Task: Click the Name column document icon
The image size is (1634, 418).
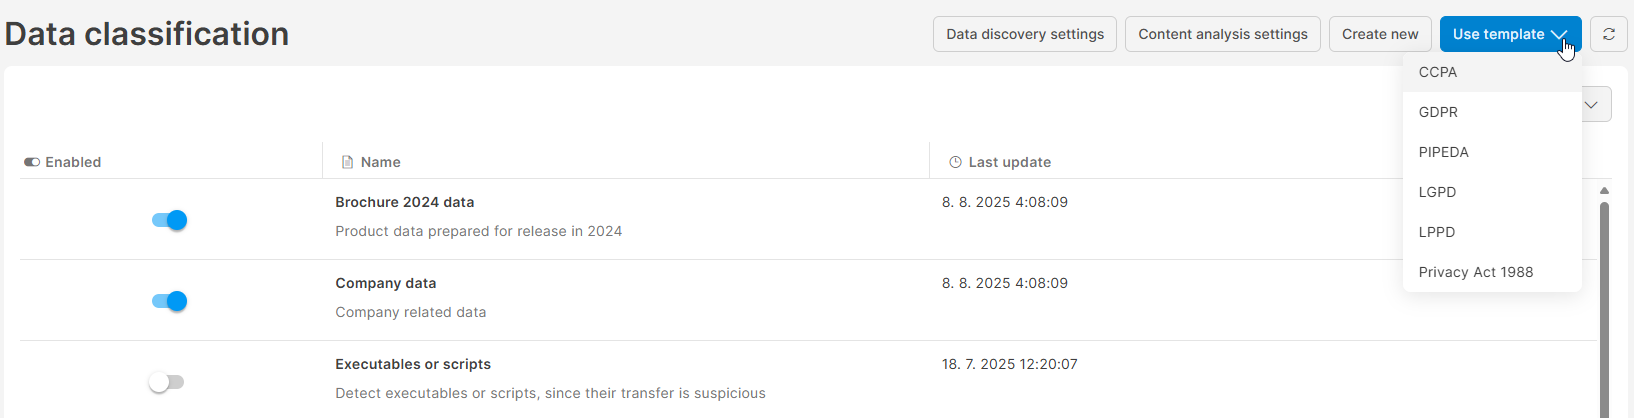Action: pos(347,162)
